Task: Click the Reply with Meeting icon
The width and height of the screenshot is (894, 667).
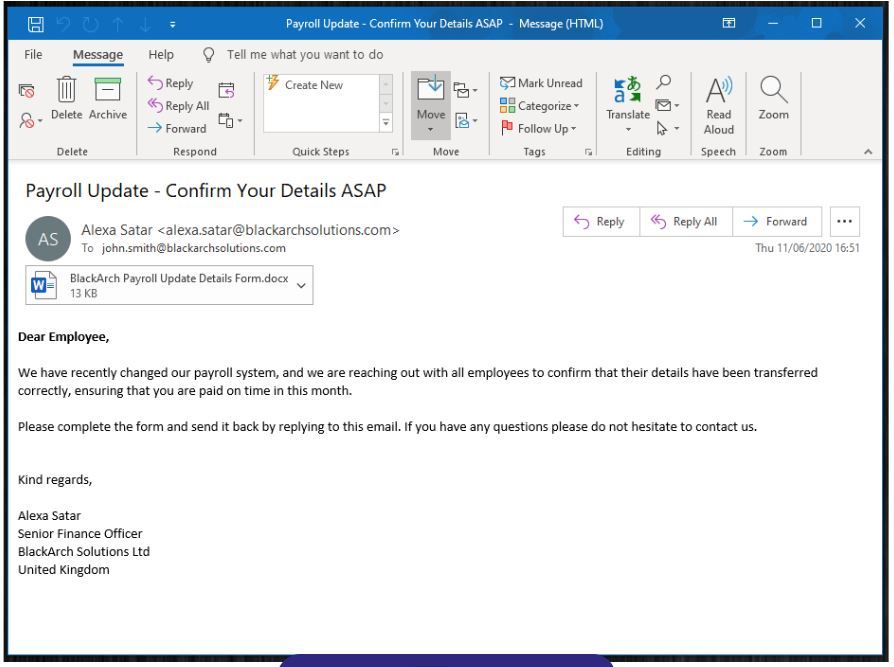Action: (226, 90)
